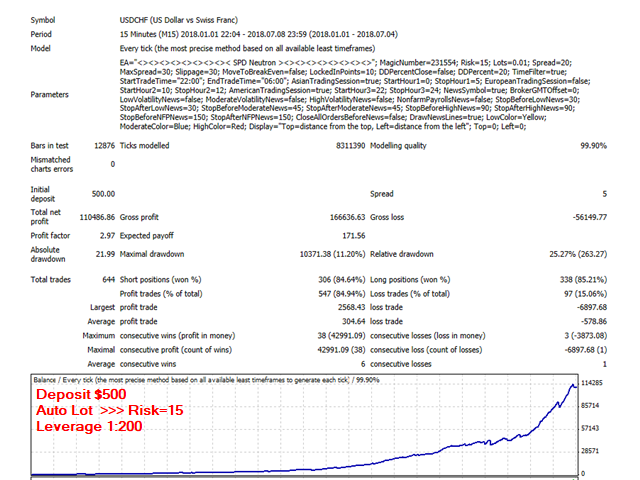This screenshot has height=480, width=640.
Task: Click the Parameters text block
Action: tap(355, 95)
